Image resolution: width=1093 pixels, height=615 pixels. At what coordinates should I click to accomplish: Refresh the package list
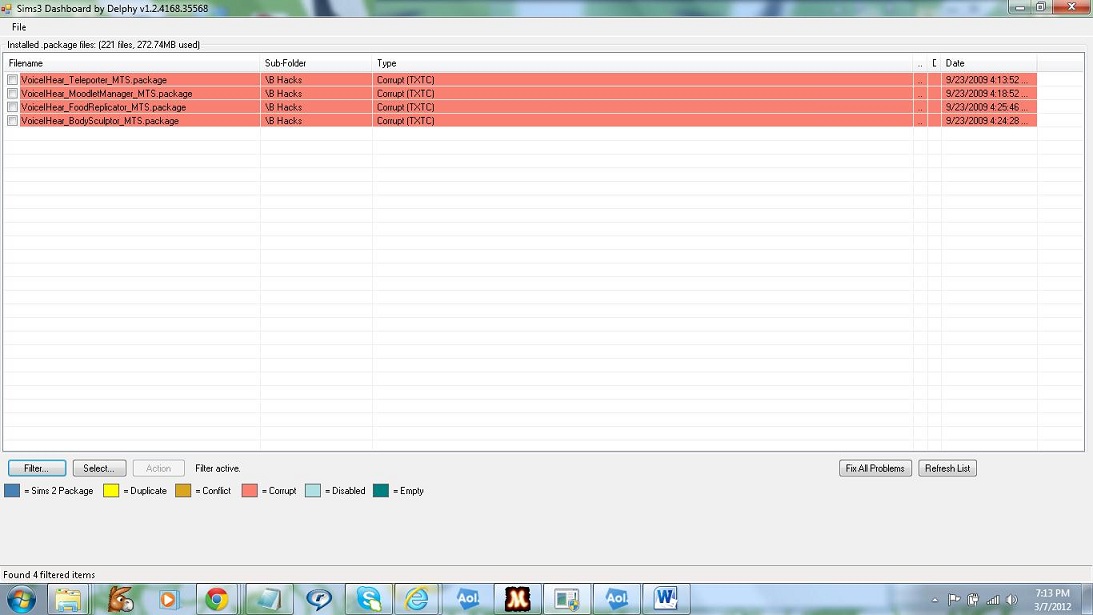[946, 468]
